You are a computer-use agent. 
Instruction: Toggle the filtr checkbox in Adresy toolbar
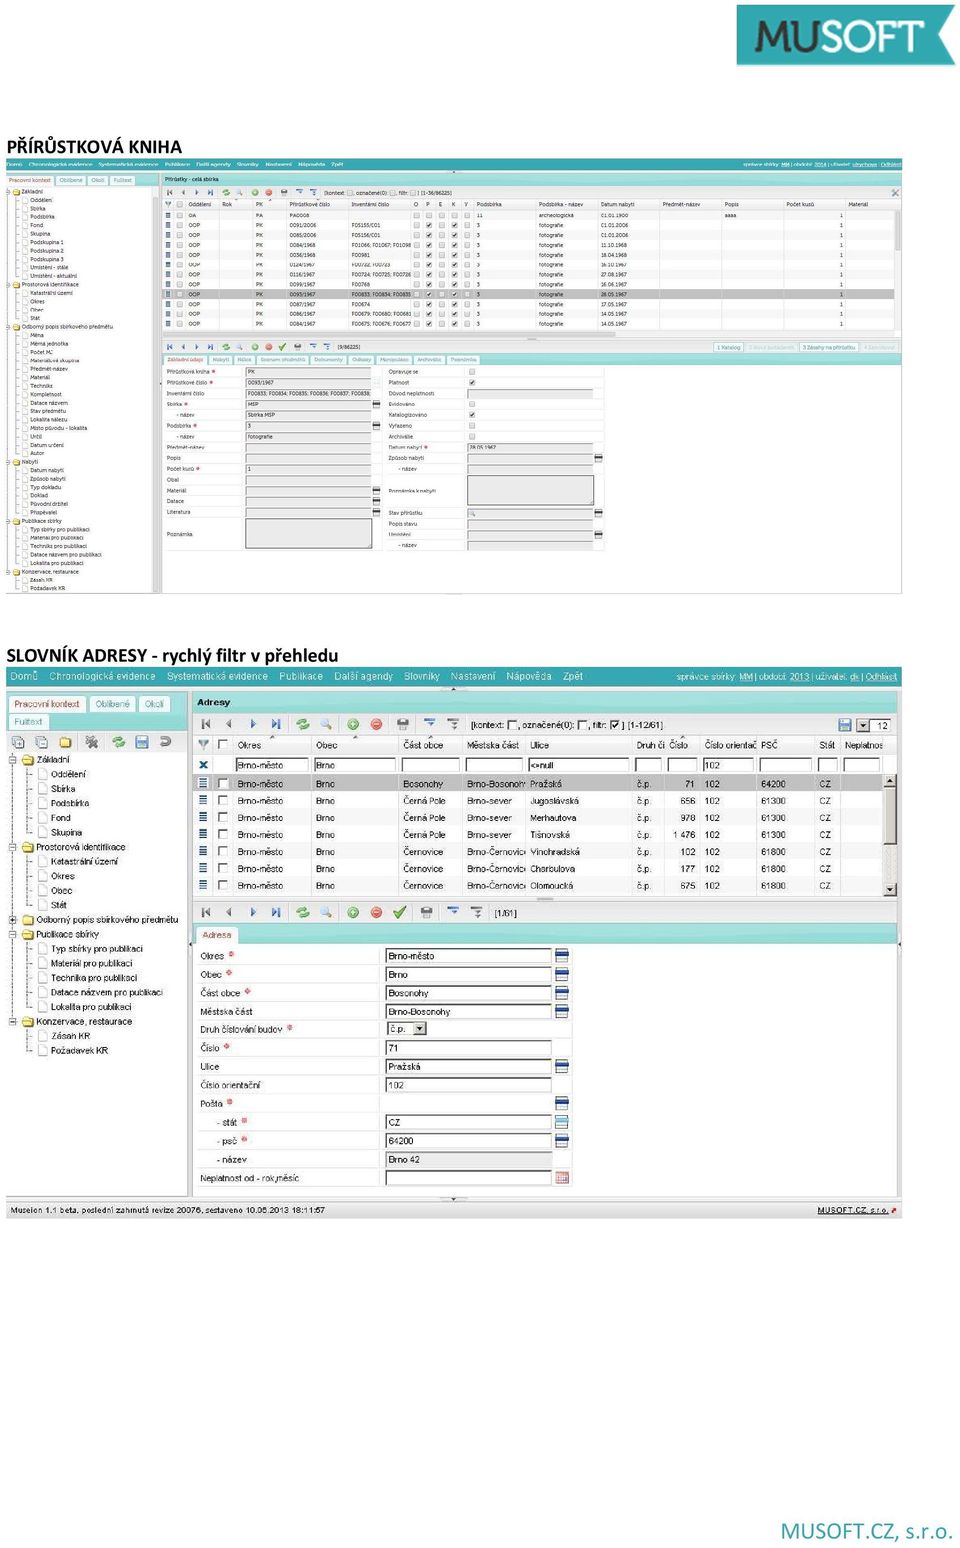tap(615, 725)
